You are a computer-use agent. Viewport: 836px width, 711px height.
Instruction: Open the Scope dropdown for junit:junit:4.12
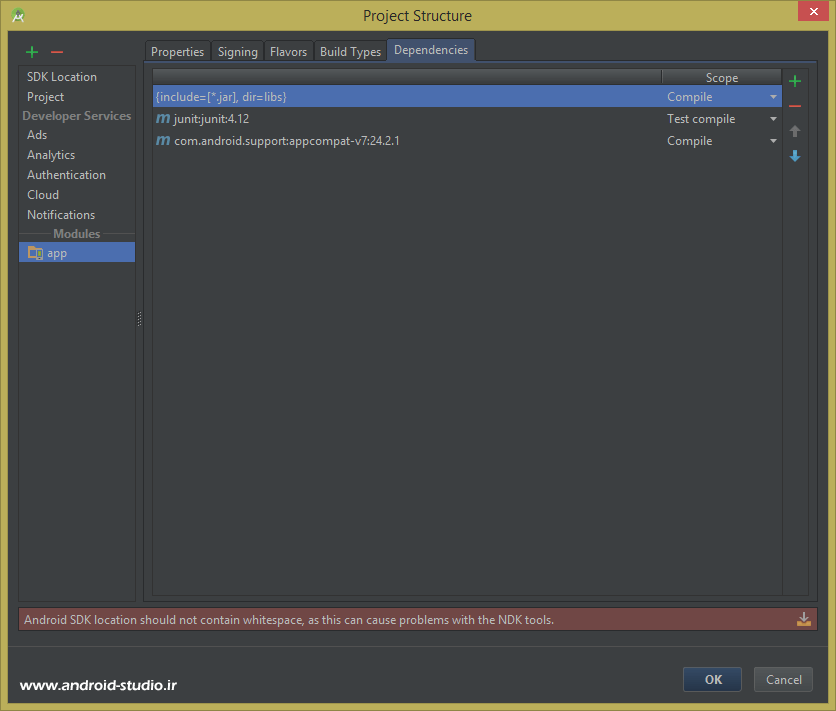773,118
